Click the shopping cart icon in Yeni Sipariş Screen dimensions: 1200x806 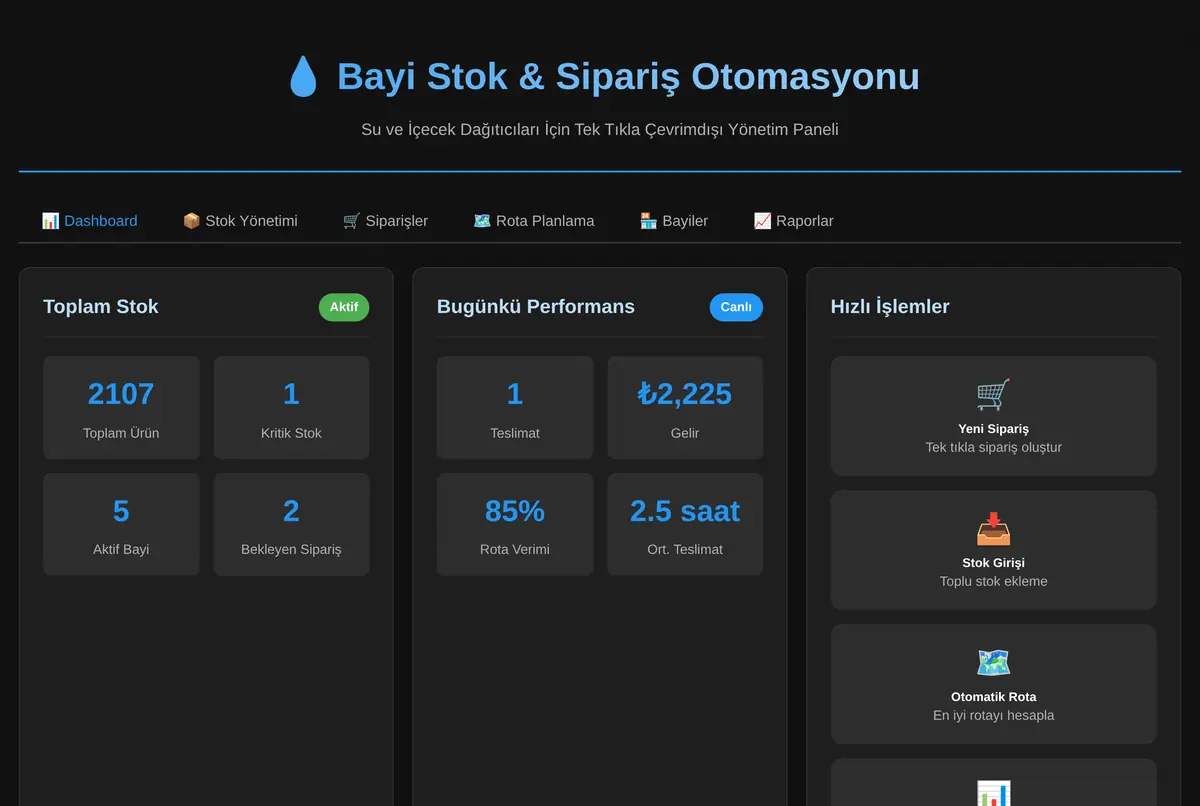tap(993, 395)
